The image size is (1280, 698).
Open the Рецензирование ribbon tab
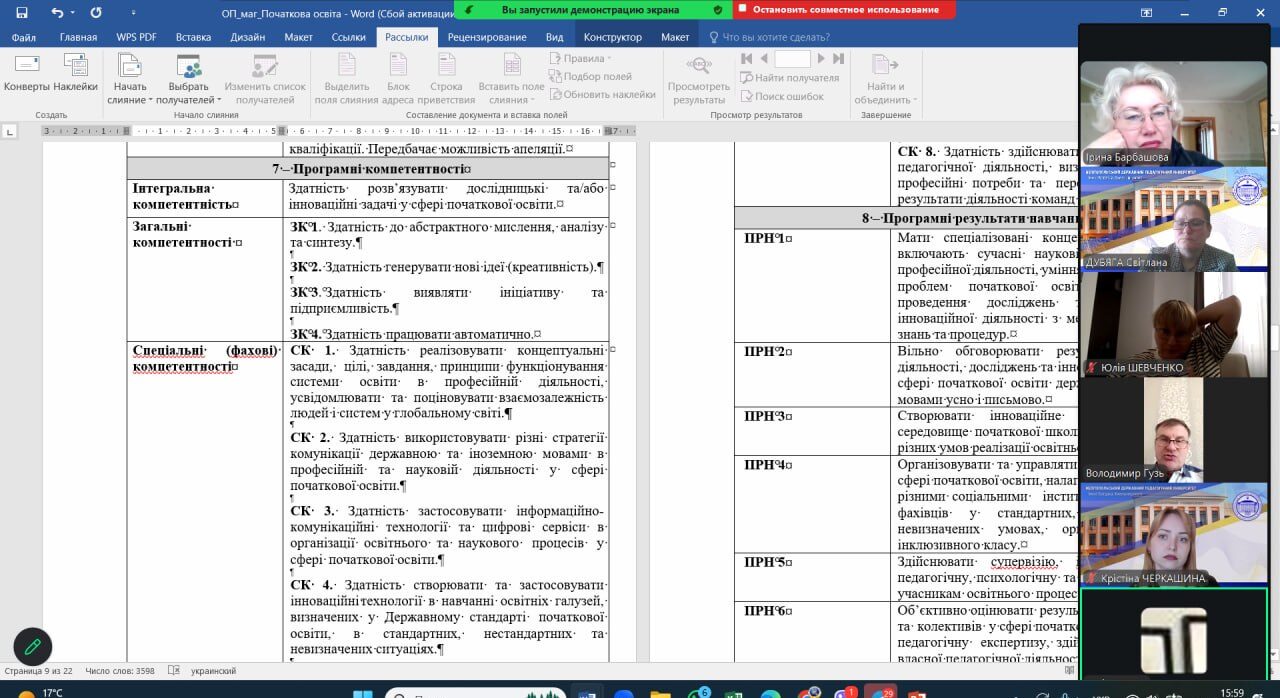[x=487, y=37]
